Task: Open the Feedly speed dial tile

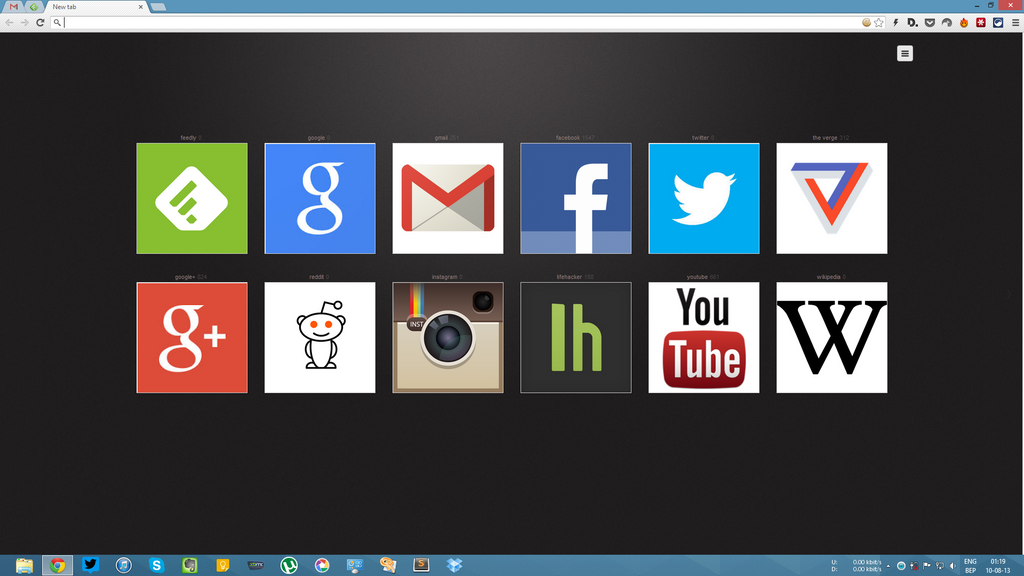Action: 192,199
